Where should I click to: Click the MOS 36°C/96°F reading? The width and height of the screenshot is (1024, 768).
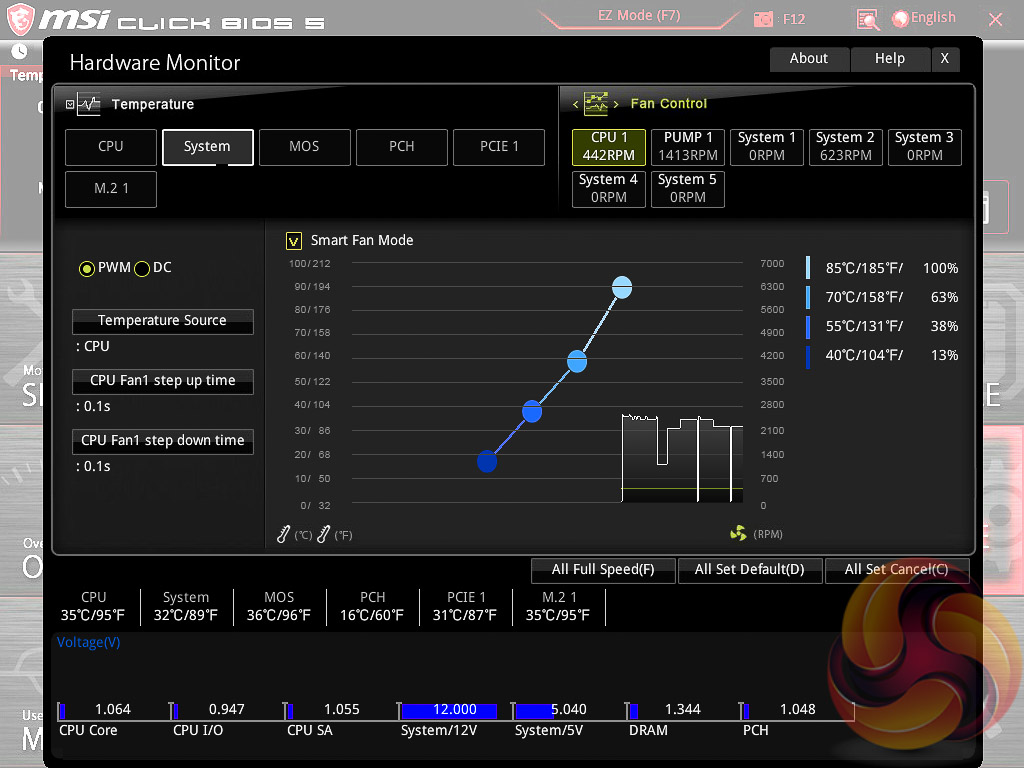click(x=279, y=607)
